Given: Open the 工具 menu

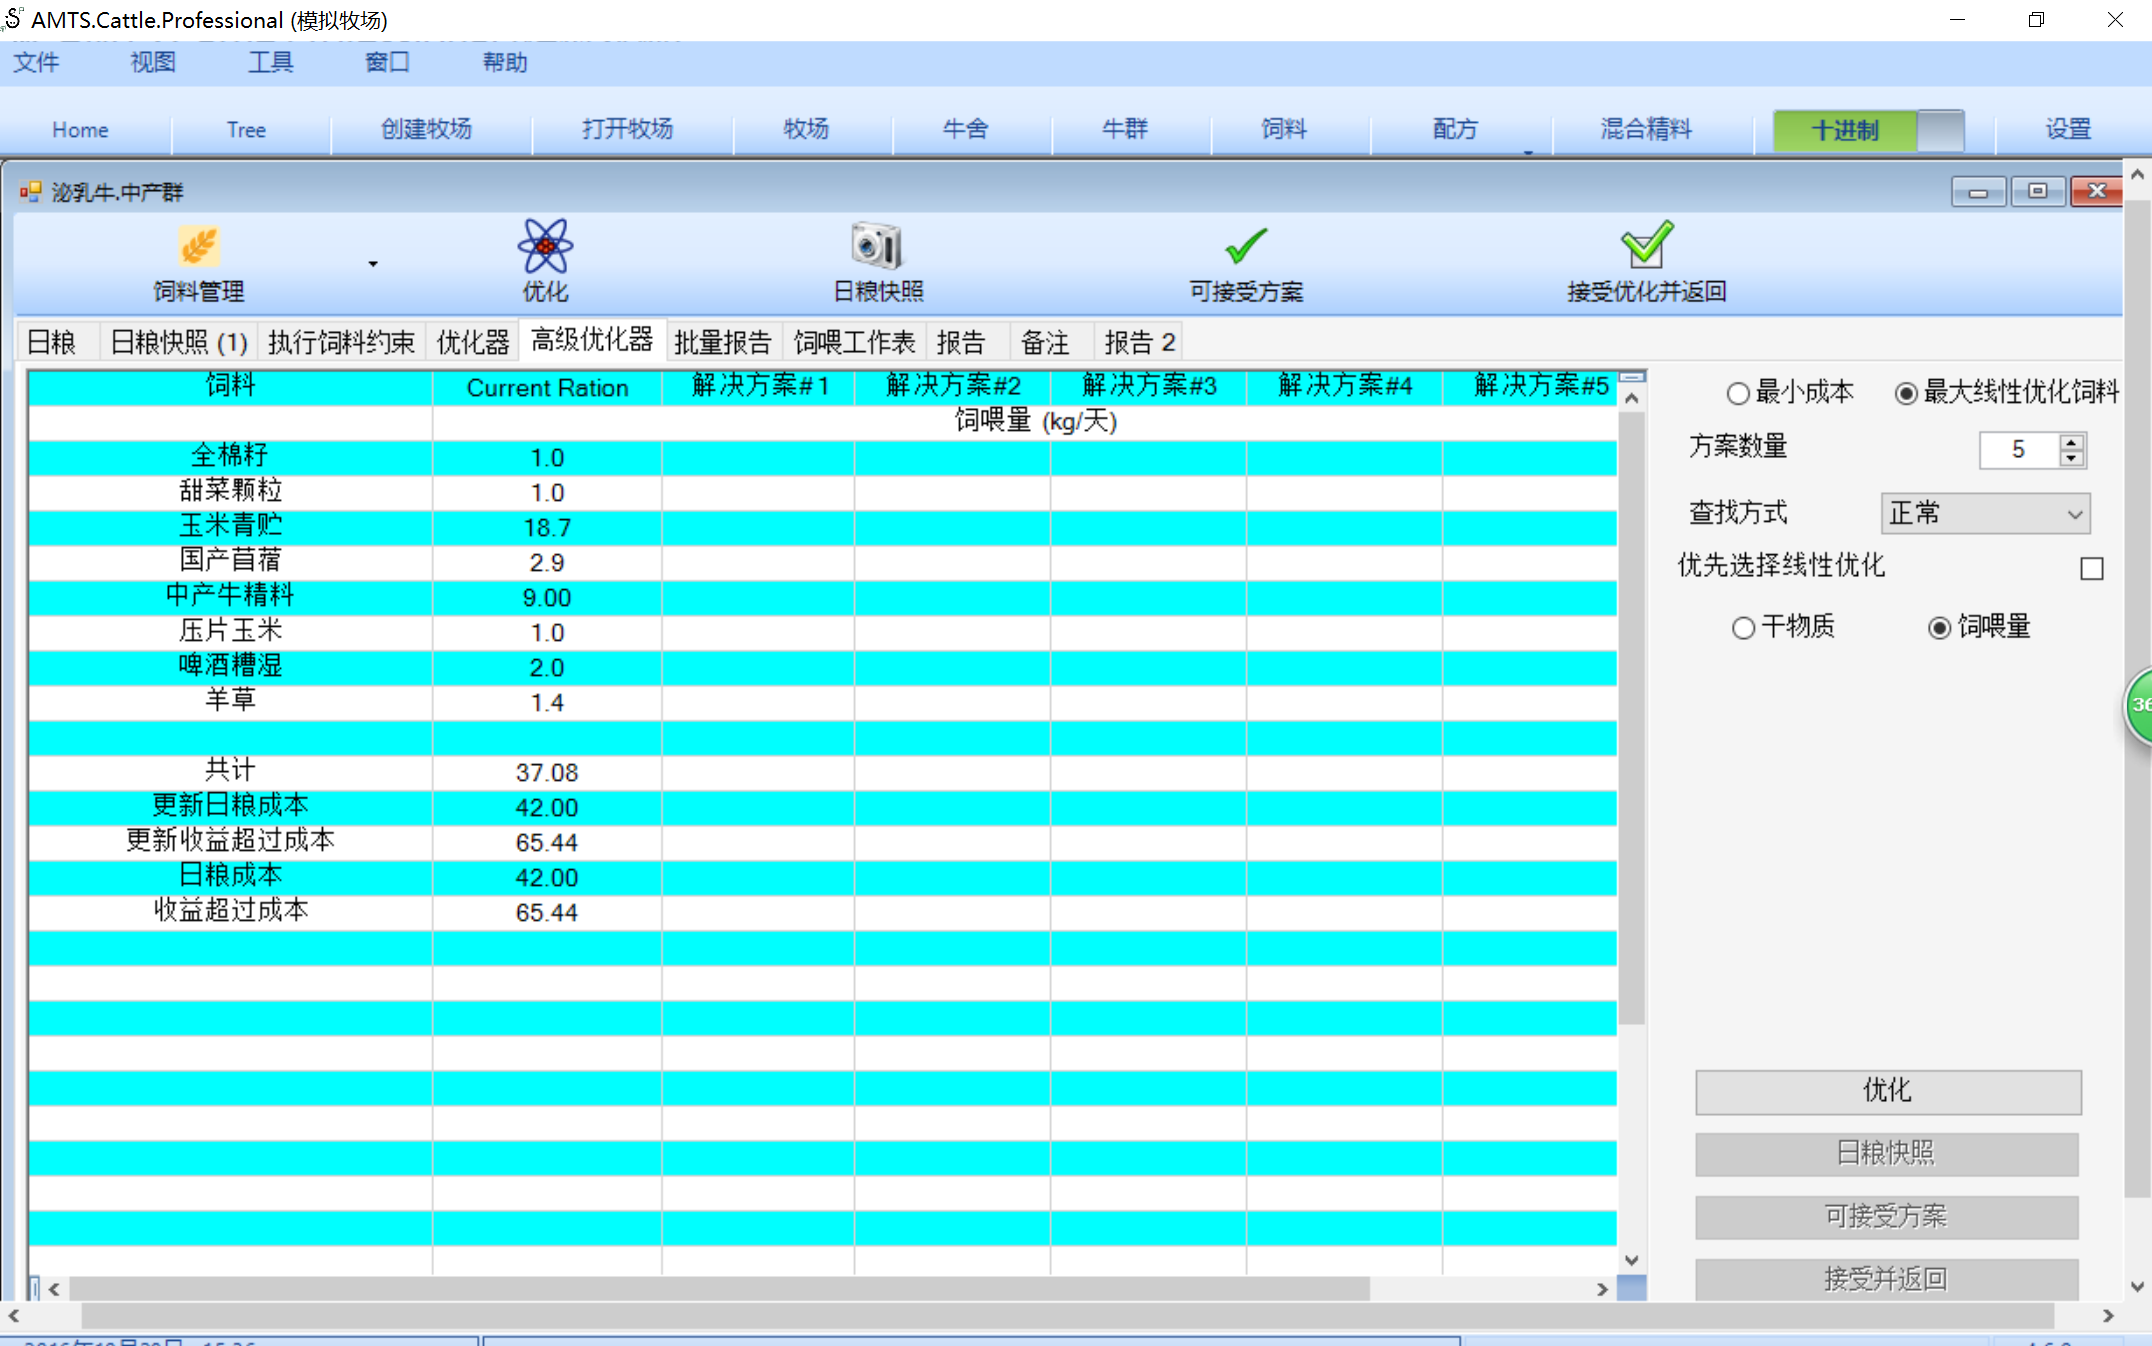Looking at the screenshot, I should 270,62.
